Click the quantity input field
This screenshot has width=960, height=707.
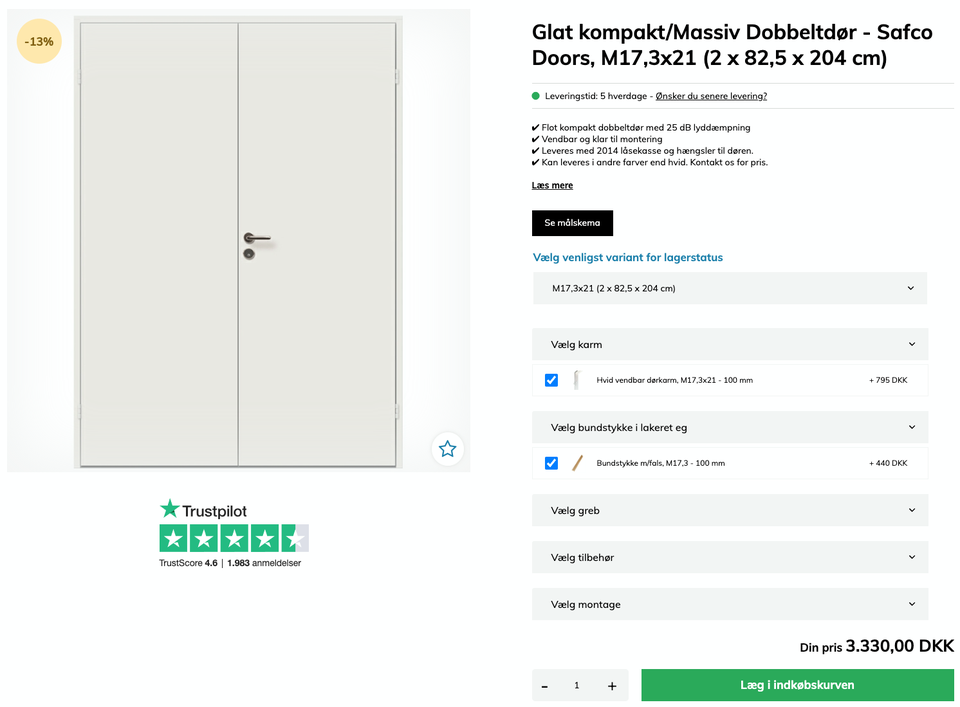tap(577, 686)
